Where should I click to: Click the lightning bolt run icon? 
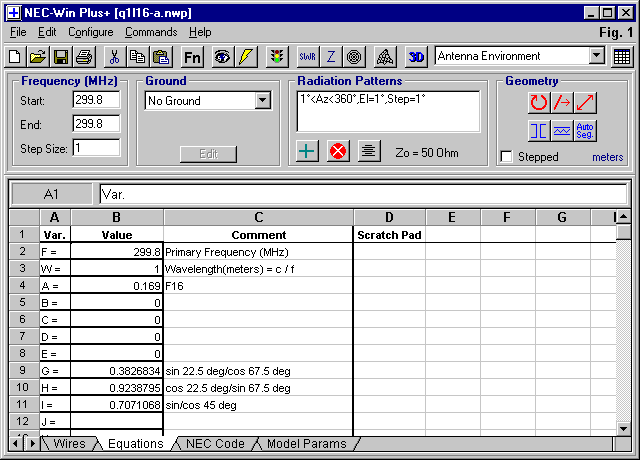[x=246, y=57]
